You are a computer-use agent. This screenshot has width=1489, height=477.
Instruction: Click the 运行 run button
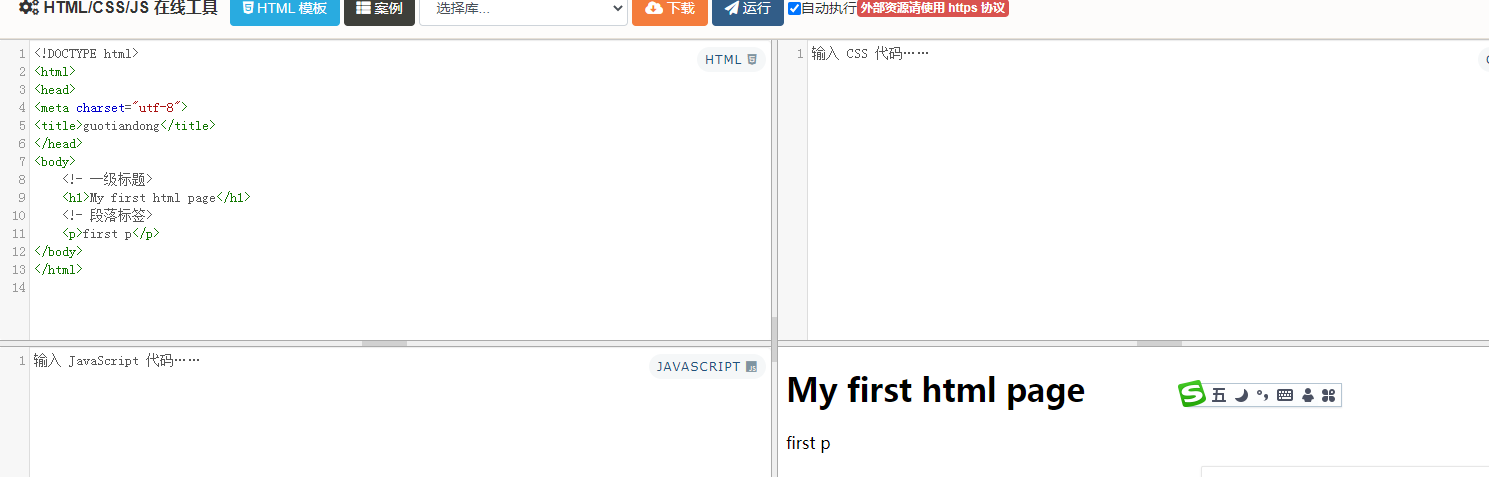pos(748,9)
